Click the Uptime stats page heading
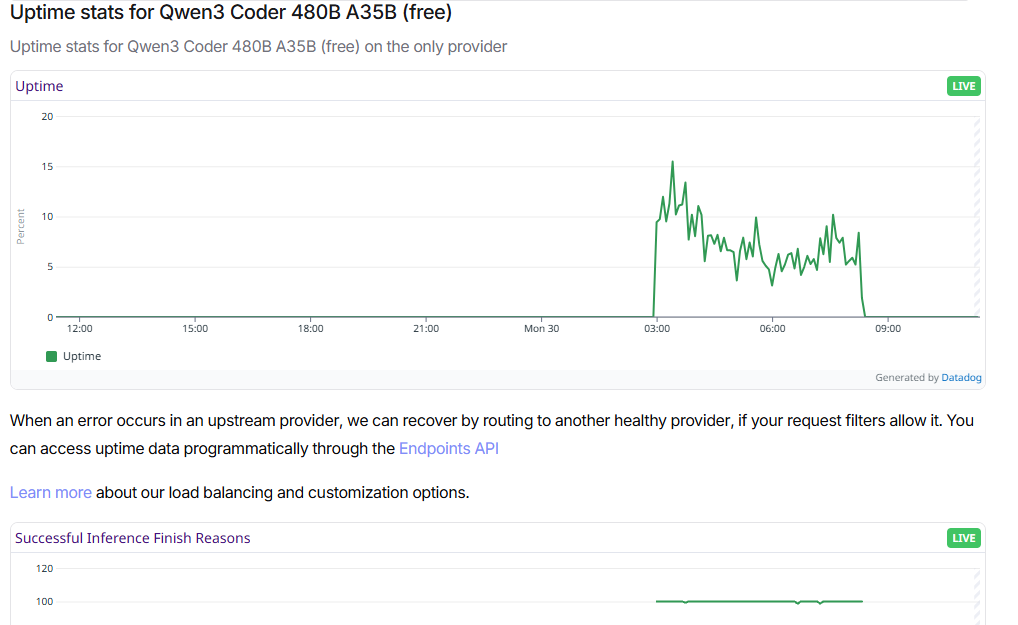This screenshot has height=625, width=1018. 230,12
